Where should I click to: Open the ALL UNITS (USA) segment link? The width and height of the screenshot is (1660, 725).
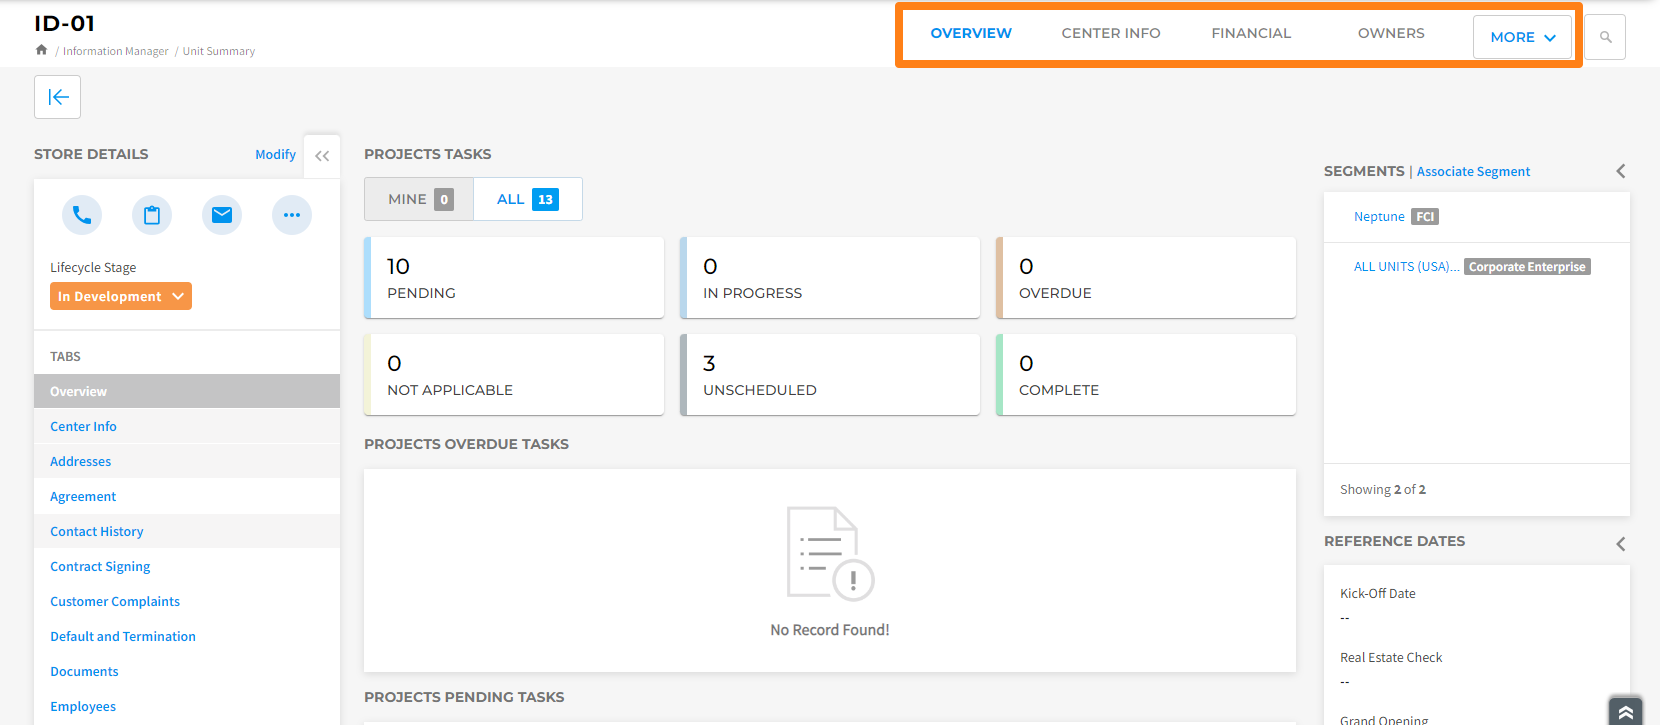1405,266
